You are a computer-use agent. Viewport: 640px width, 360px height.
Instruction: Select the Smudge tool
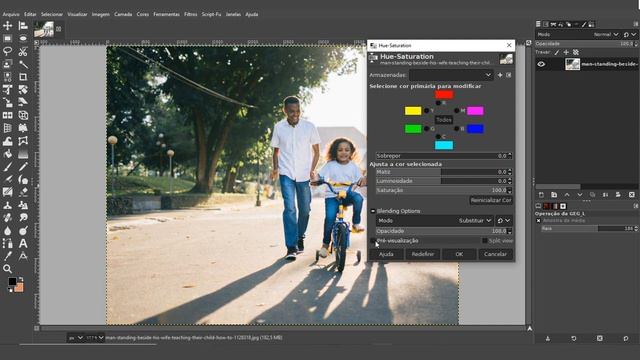(x=23, y=218)
